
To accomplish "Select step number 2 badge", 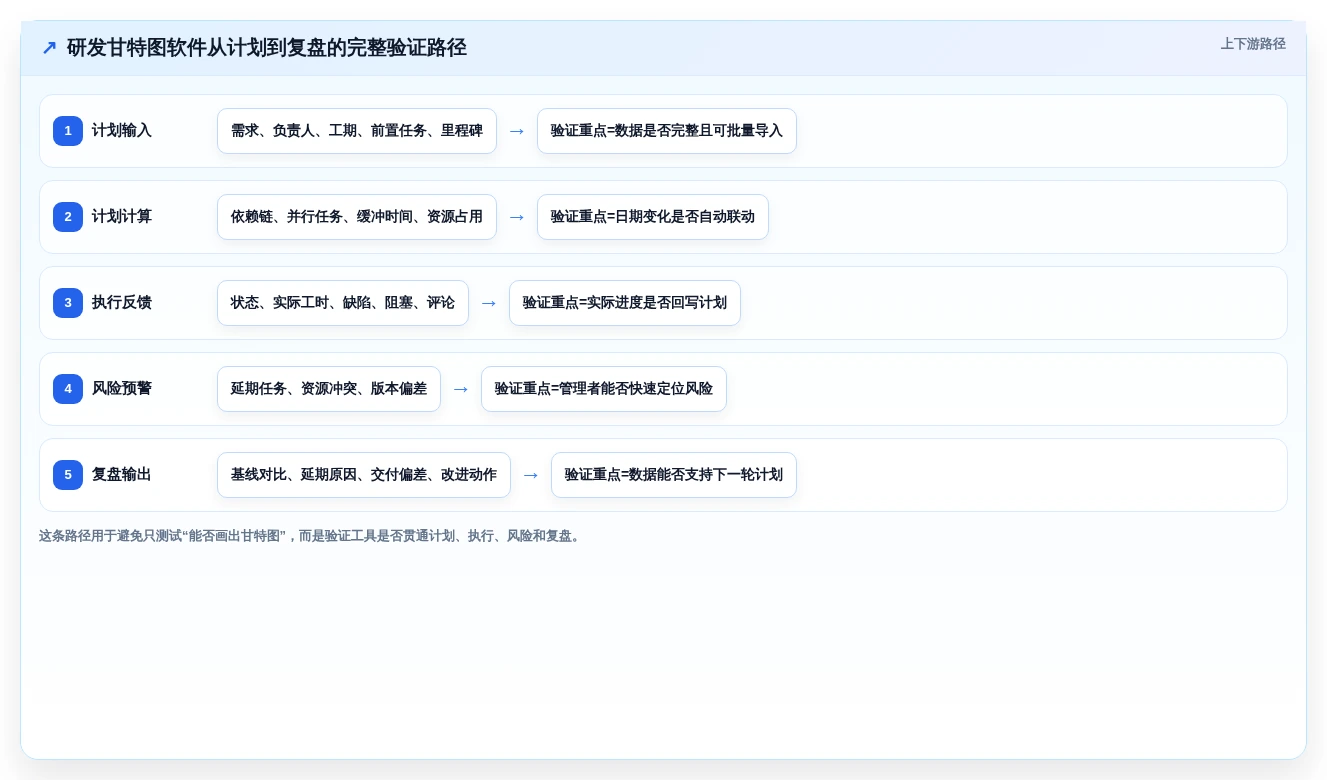I will coord(68,217).
